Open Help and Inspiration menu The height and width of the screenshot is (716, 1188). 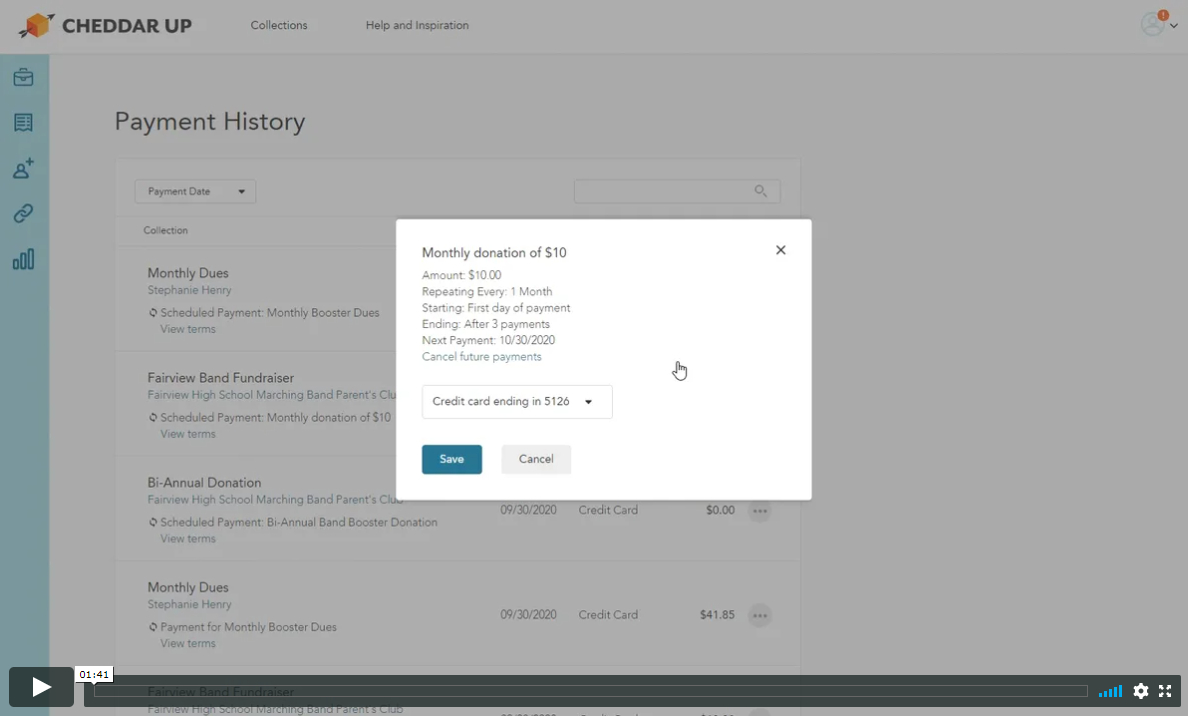(417, 25)
